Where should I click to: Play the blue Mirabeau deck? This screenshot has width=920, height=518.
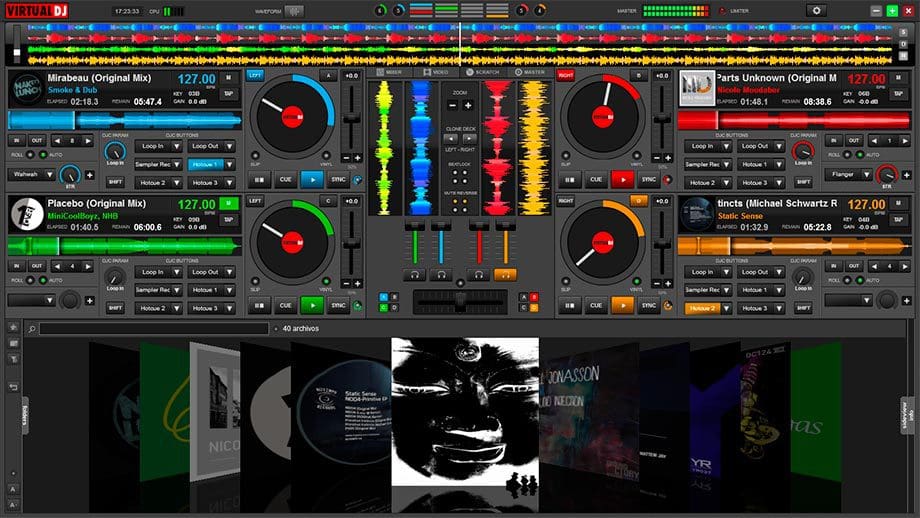coord(312,180)
